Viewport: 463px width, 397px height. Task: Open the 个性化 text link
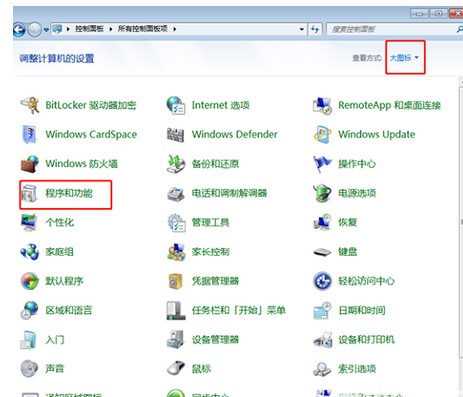[x=60, y=223]
